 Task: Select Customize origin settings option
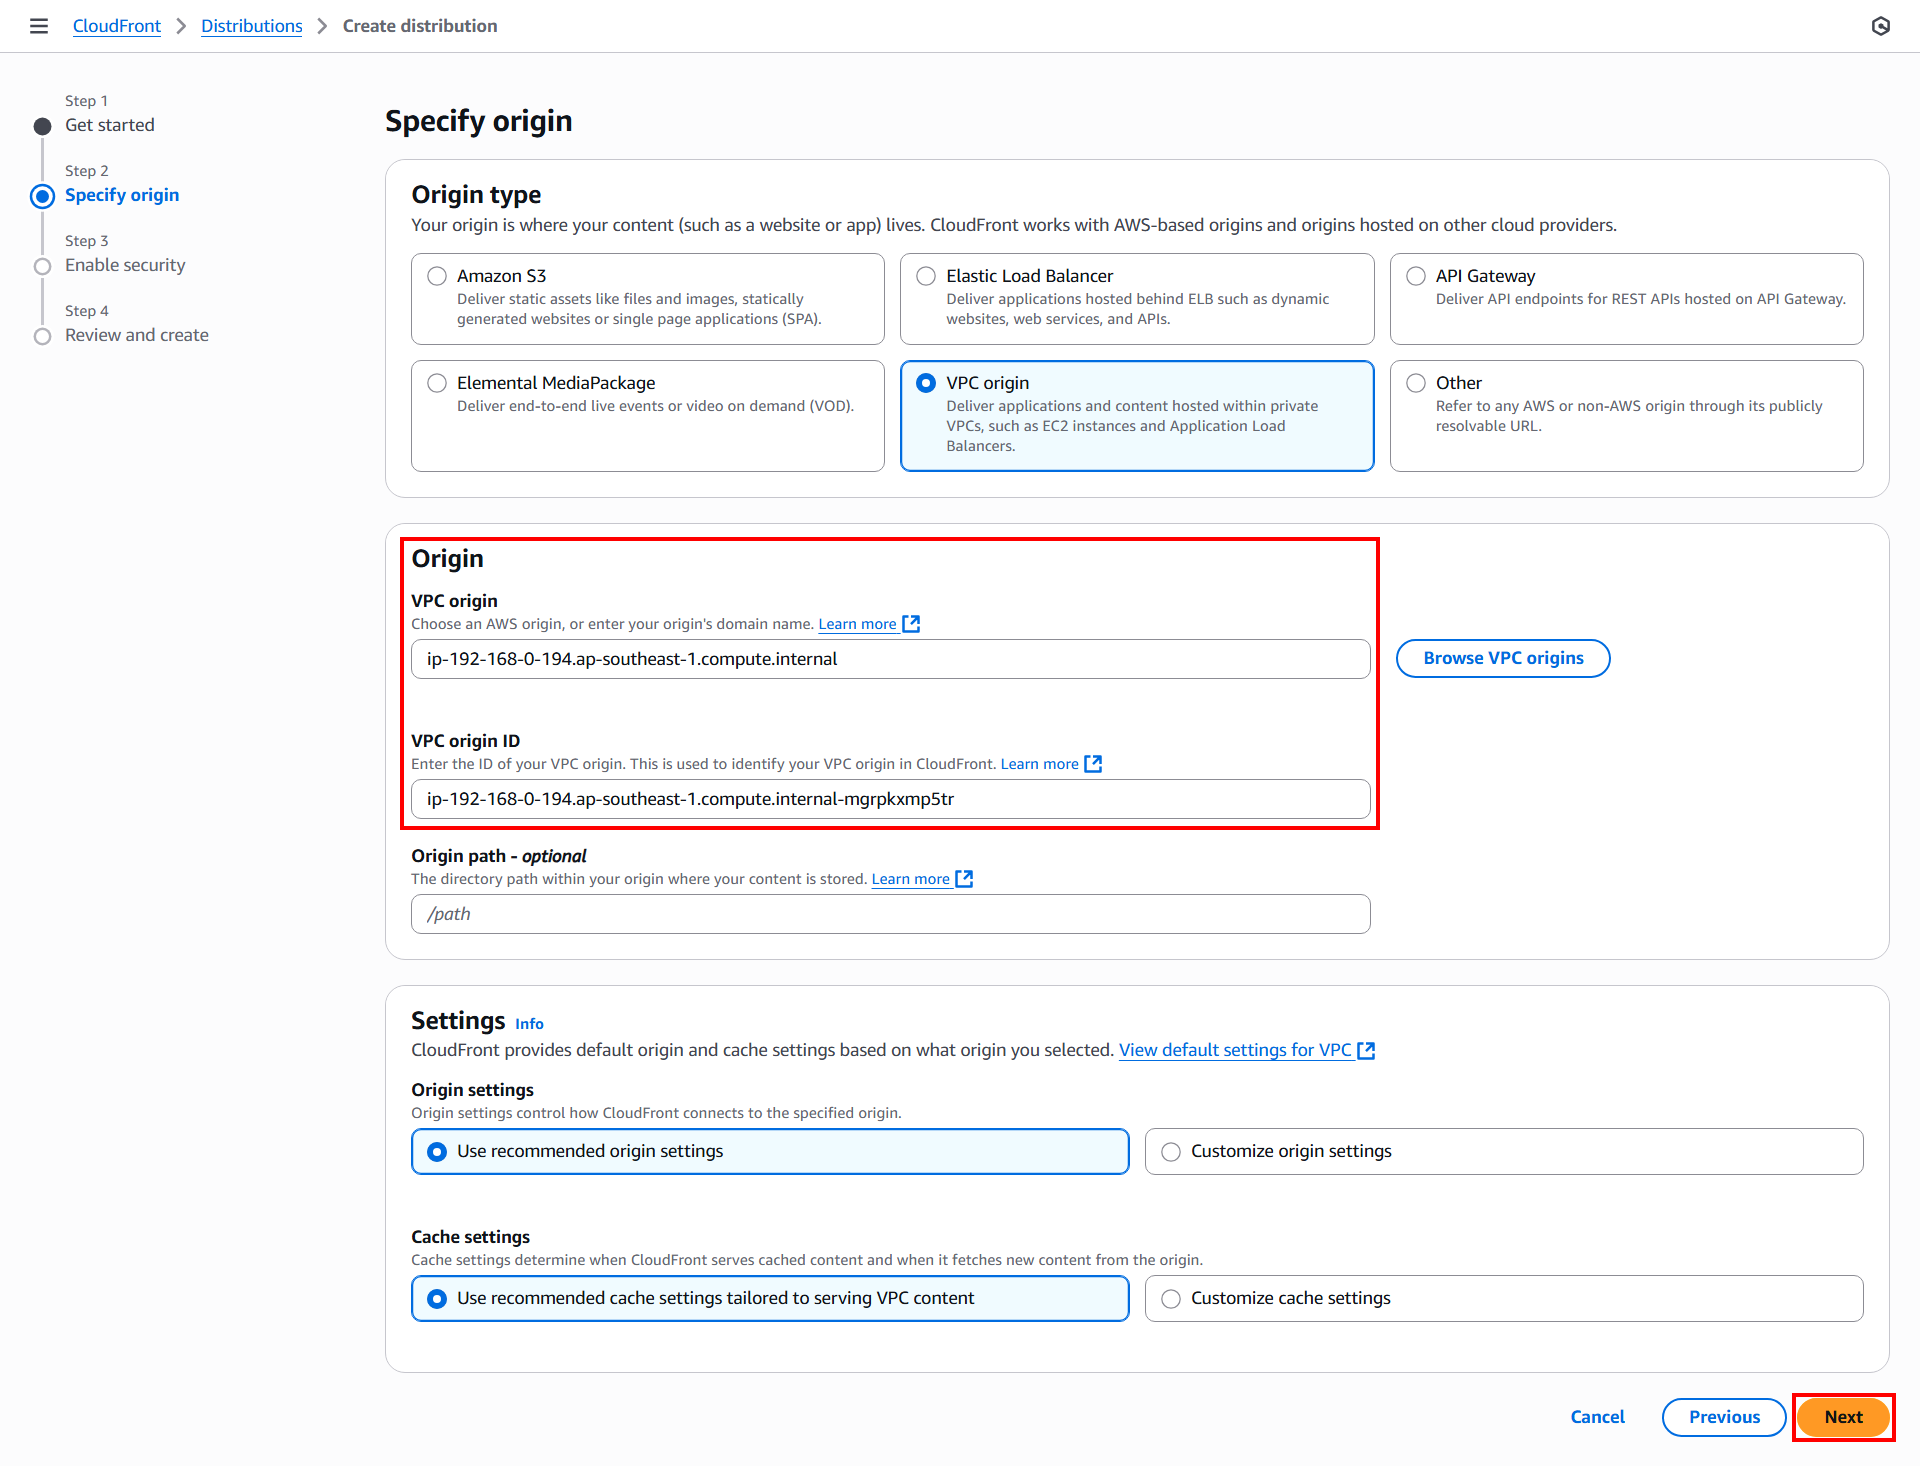(1171, 1152)
